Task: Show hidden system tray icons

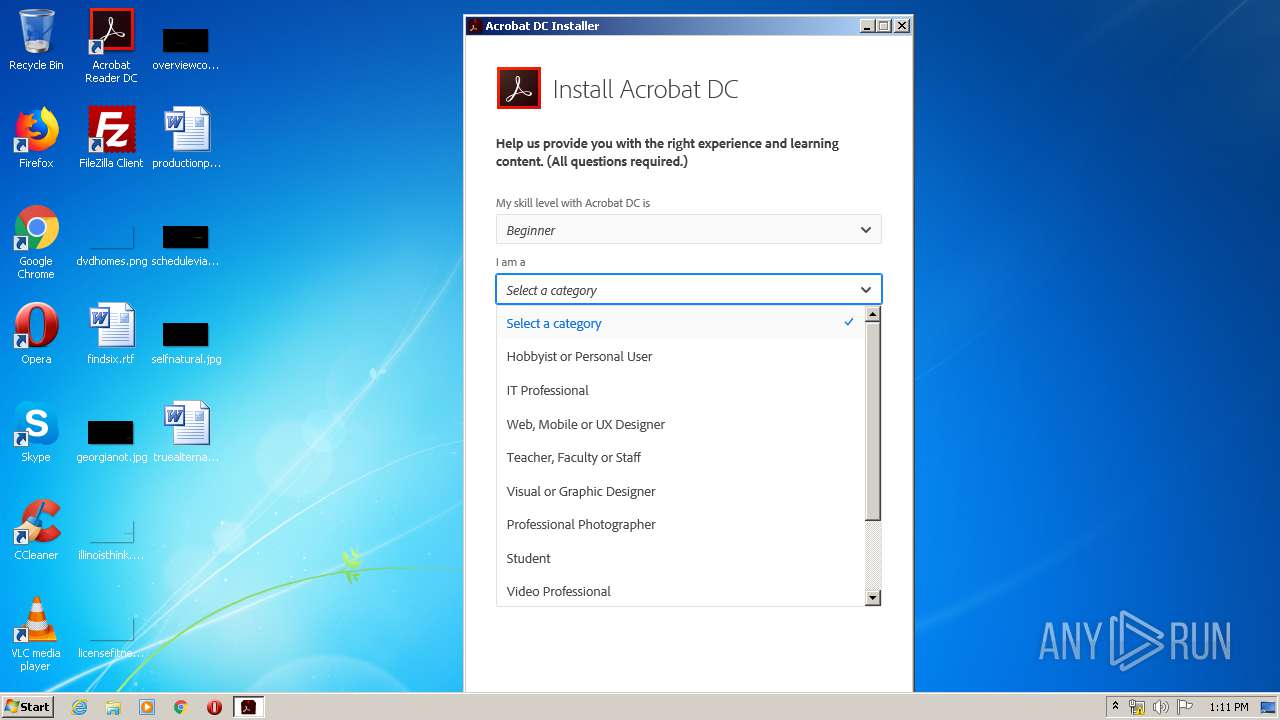Action: pyautogui.click(x=1115, y=707)
